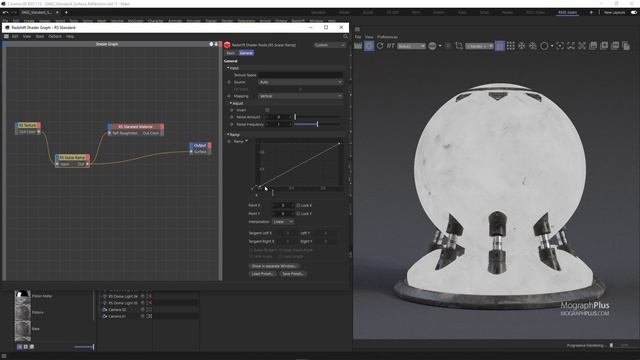Click the Undo arrow in Cinema 4D toolbar
640x360 pixels.
5,13
